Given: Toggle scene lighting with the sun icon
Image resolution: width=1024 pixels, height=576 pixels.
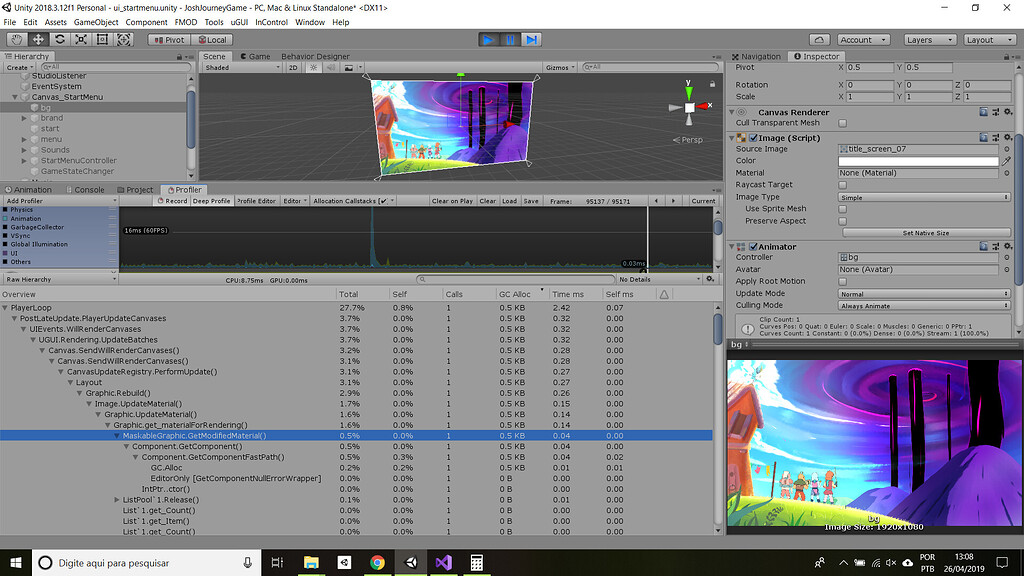Looking at the screenshot, I should [x=313, y=68].
